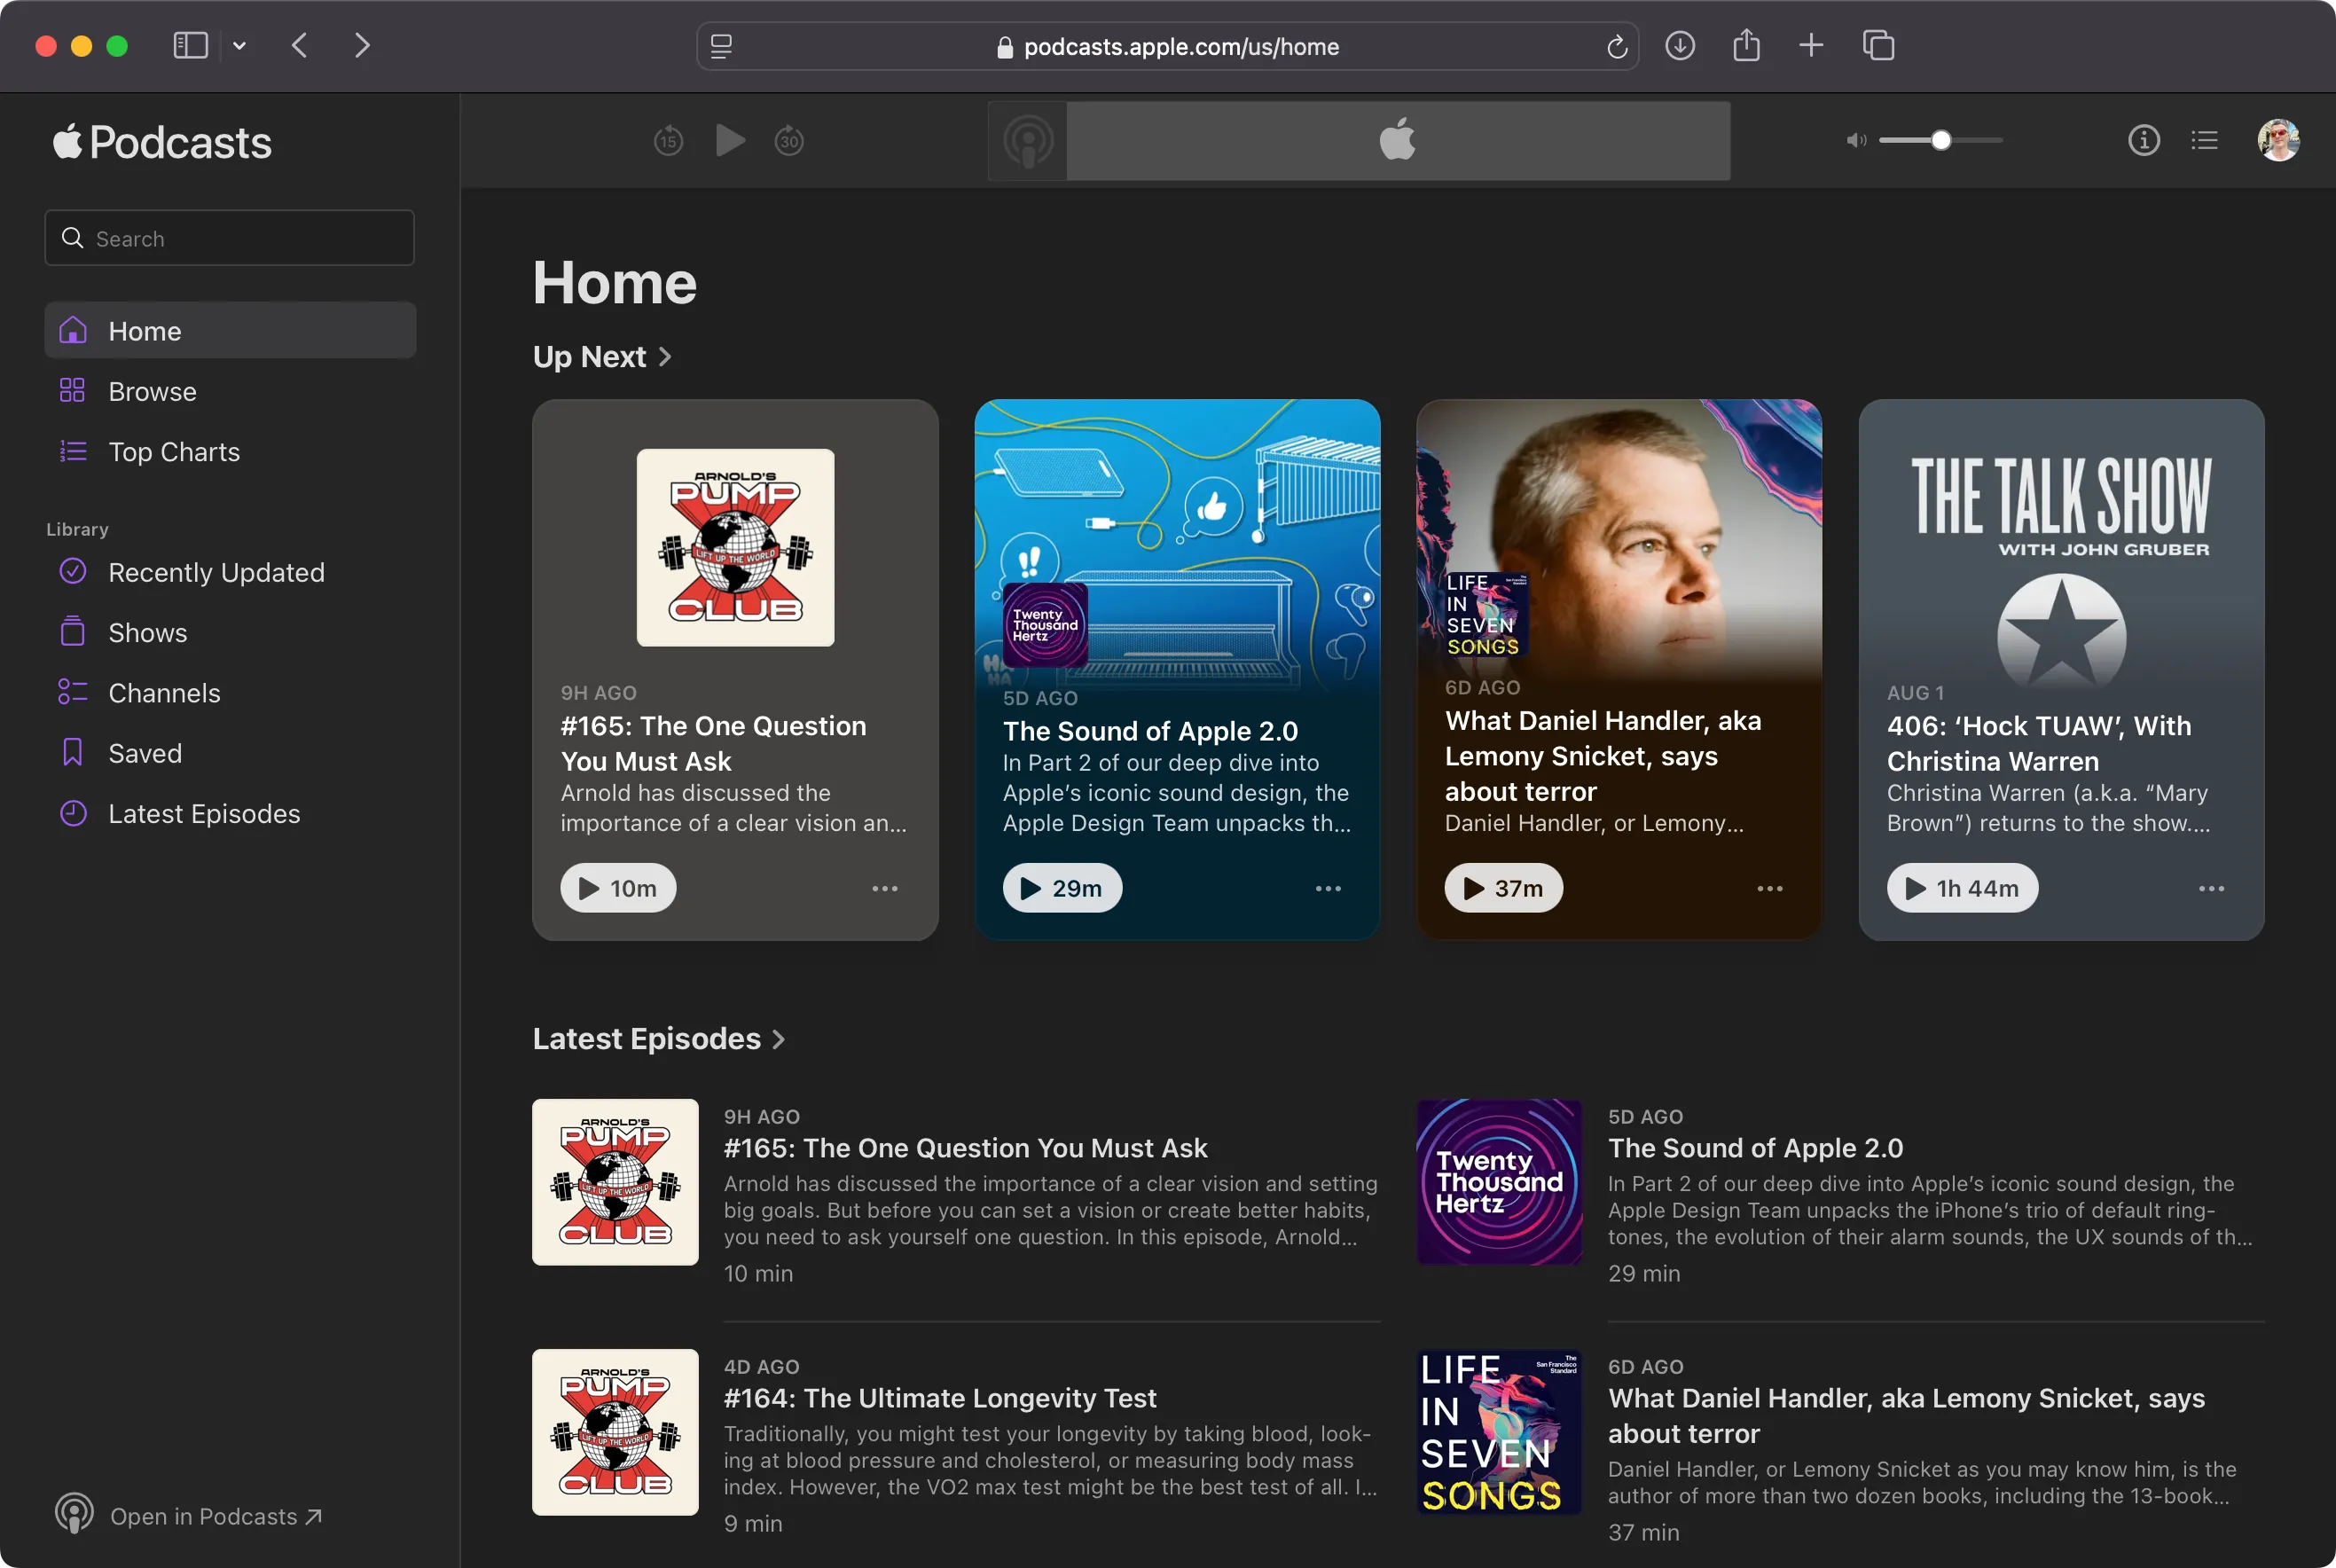This screenshot has width=2336, height=1568.
Task: Open #165 episode thumbnail in Latest Episodes
Action: tap(615, 1182)
